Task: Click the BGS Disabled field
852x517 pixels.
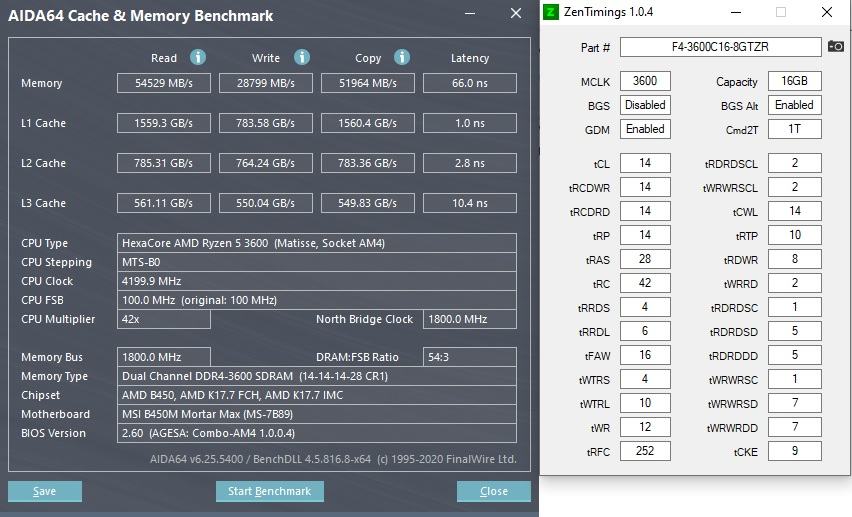Action: pyautogui.click(x=645, y=105)
